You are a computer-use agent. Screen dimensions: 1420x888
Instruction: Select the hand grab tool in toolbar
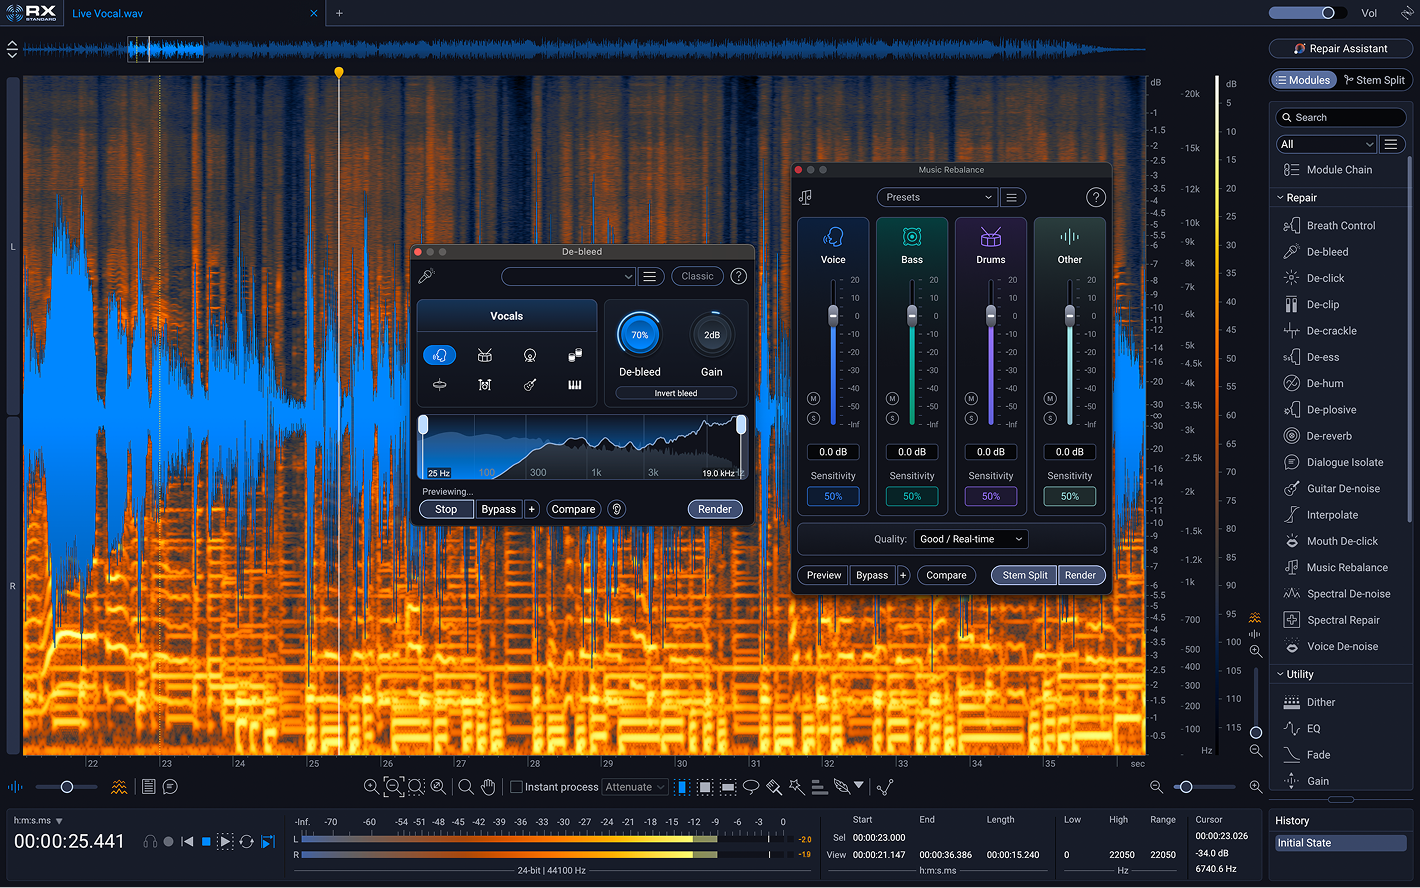[x=488, y=787]
